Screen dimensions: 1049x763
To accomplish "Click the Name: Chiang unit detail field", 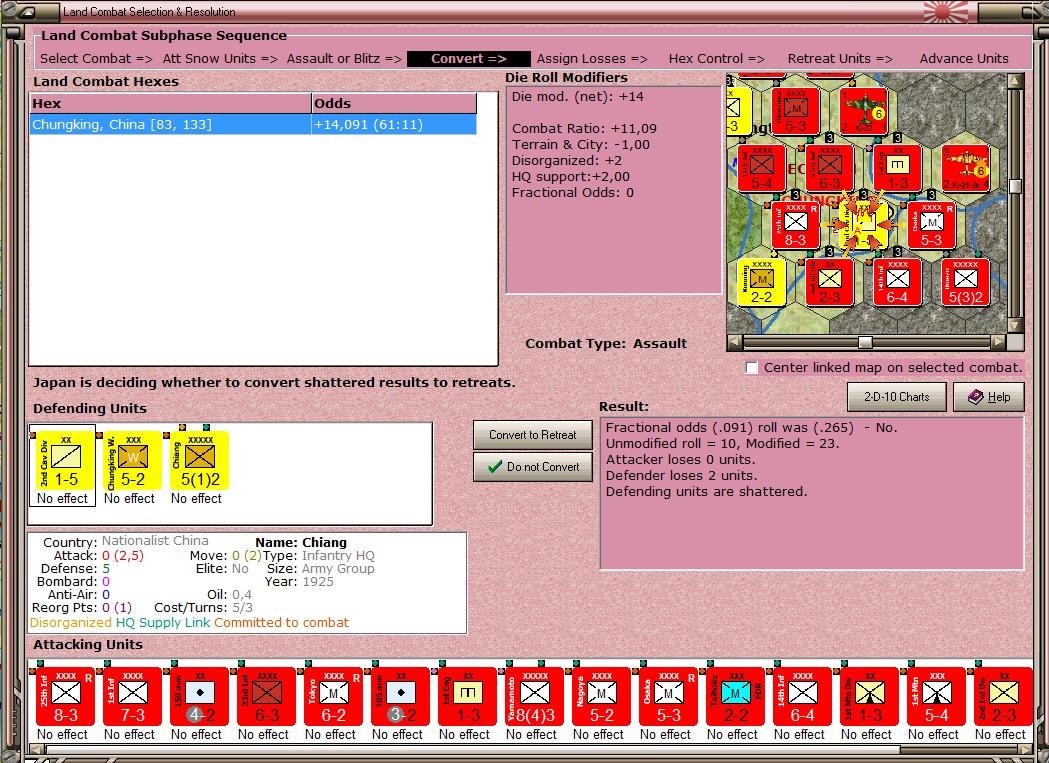I will click(x=301, y=542).
